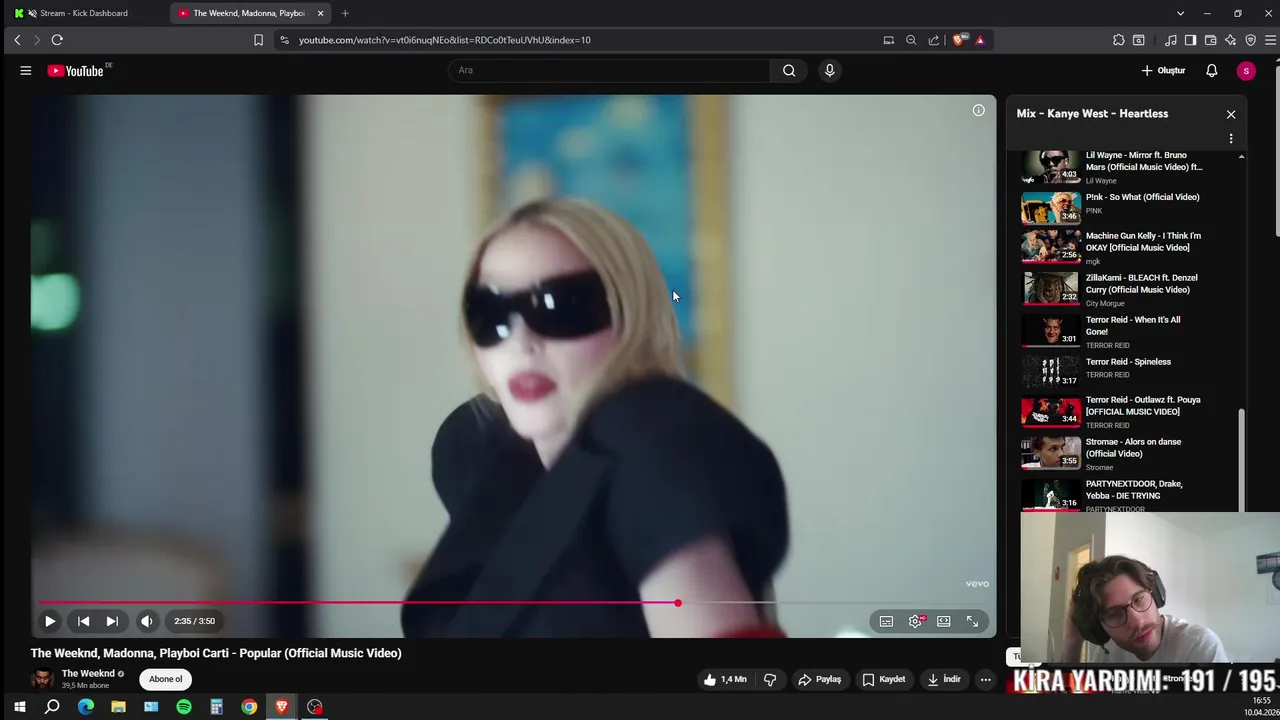
Task: Play Lil Wayne - Mirror from the playlist
Action: point(1128,168)
